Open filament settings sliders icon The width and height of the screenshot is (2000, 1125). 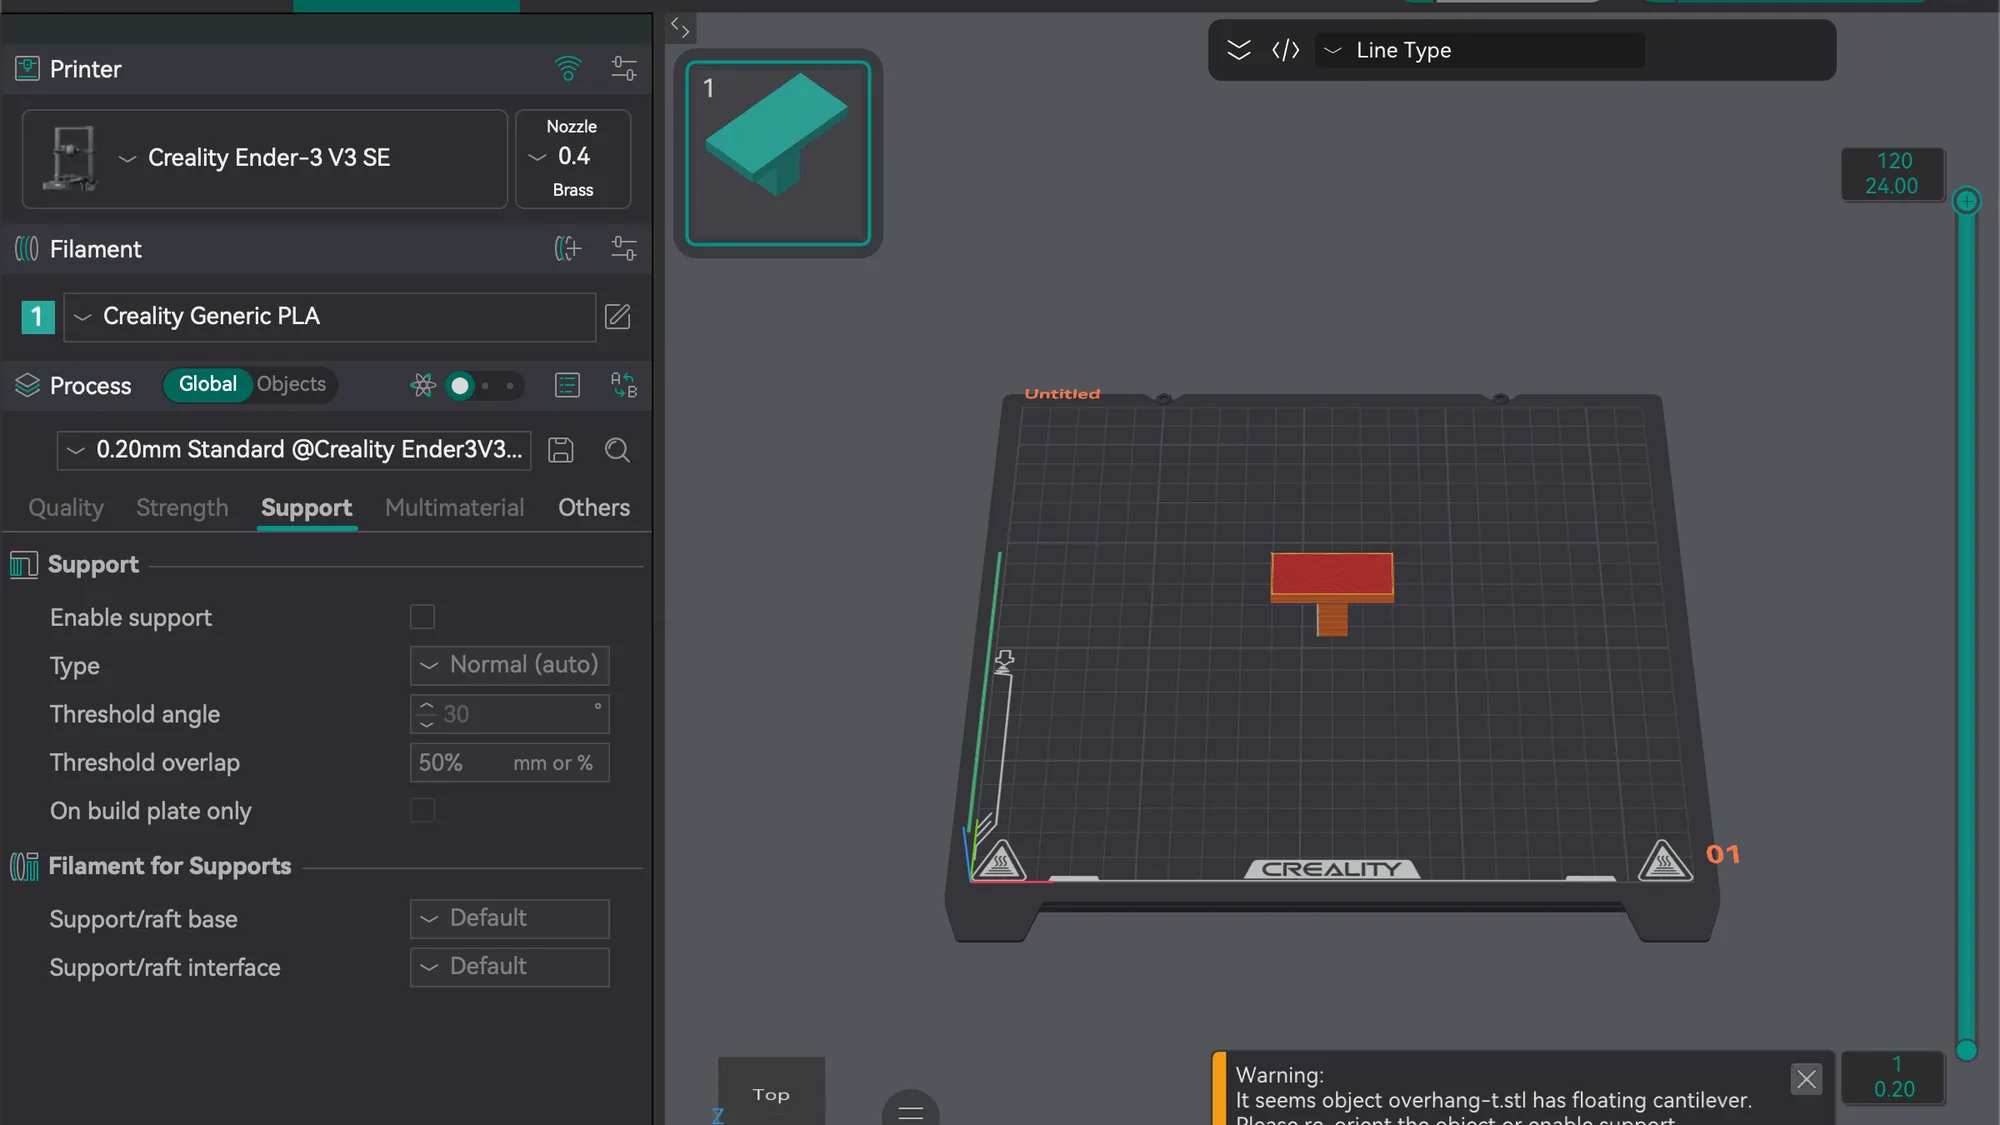624,248
